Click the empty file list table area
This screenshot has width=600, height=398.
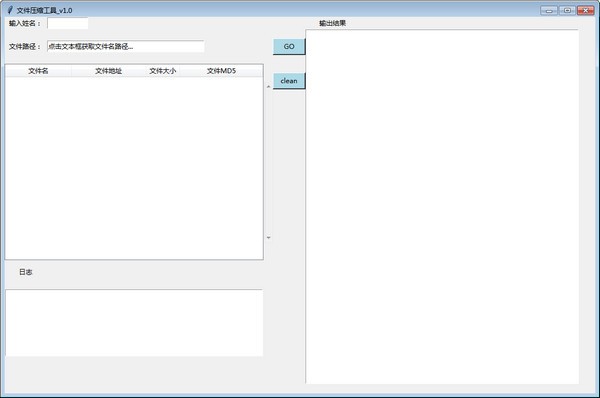click(x=134, y=168)
